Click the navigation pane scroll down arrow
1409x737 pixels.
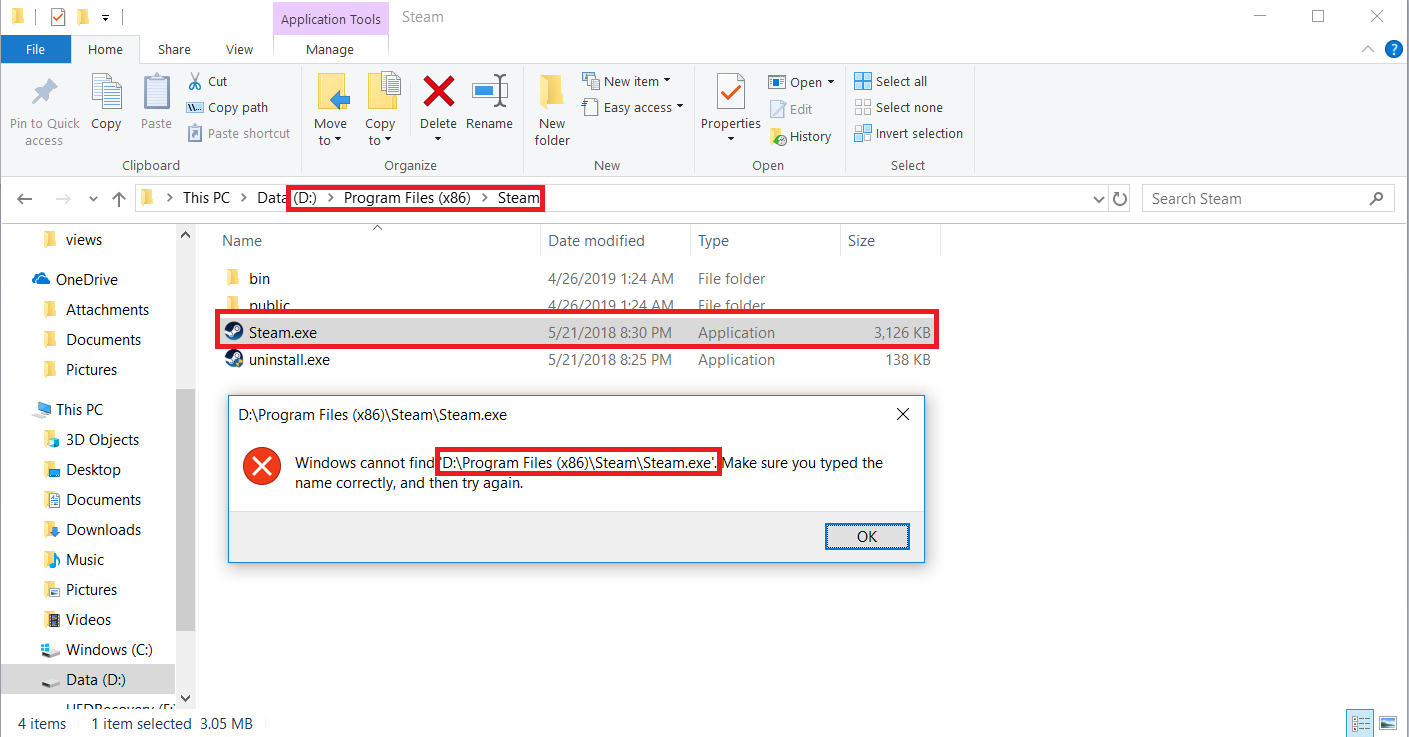click(185, 700)
